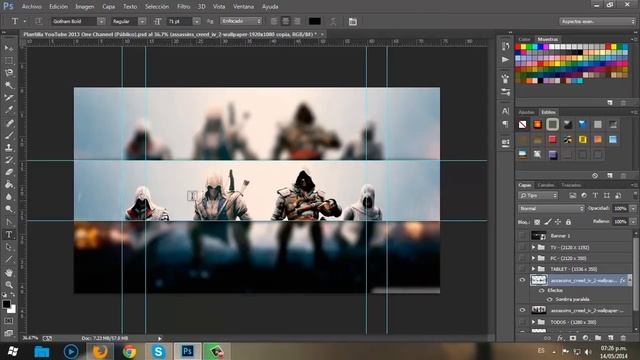
Task: Show the TV - (2120 x 1192) group
Action: click(x=522, y=247)
